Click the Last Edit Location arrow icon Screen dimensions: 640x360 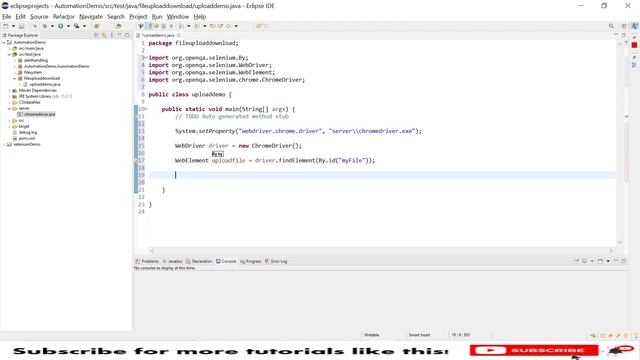pyautogui.click(x=212, y=26)
